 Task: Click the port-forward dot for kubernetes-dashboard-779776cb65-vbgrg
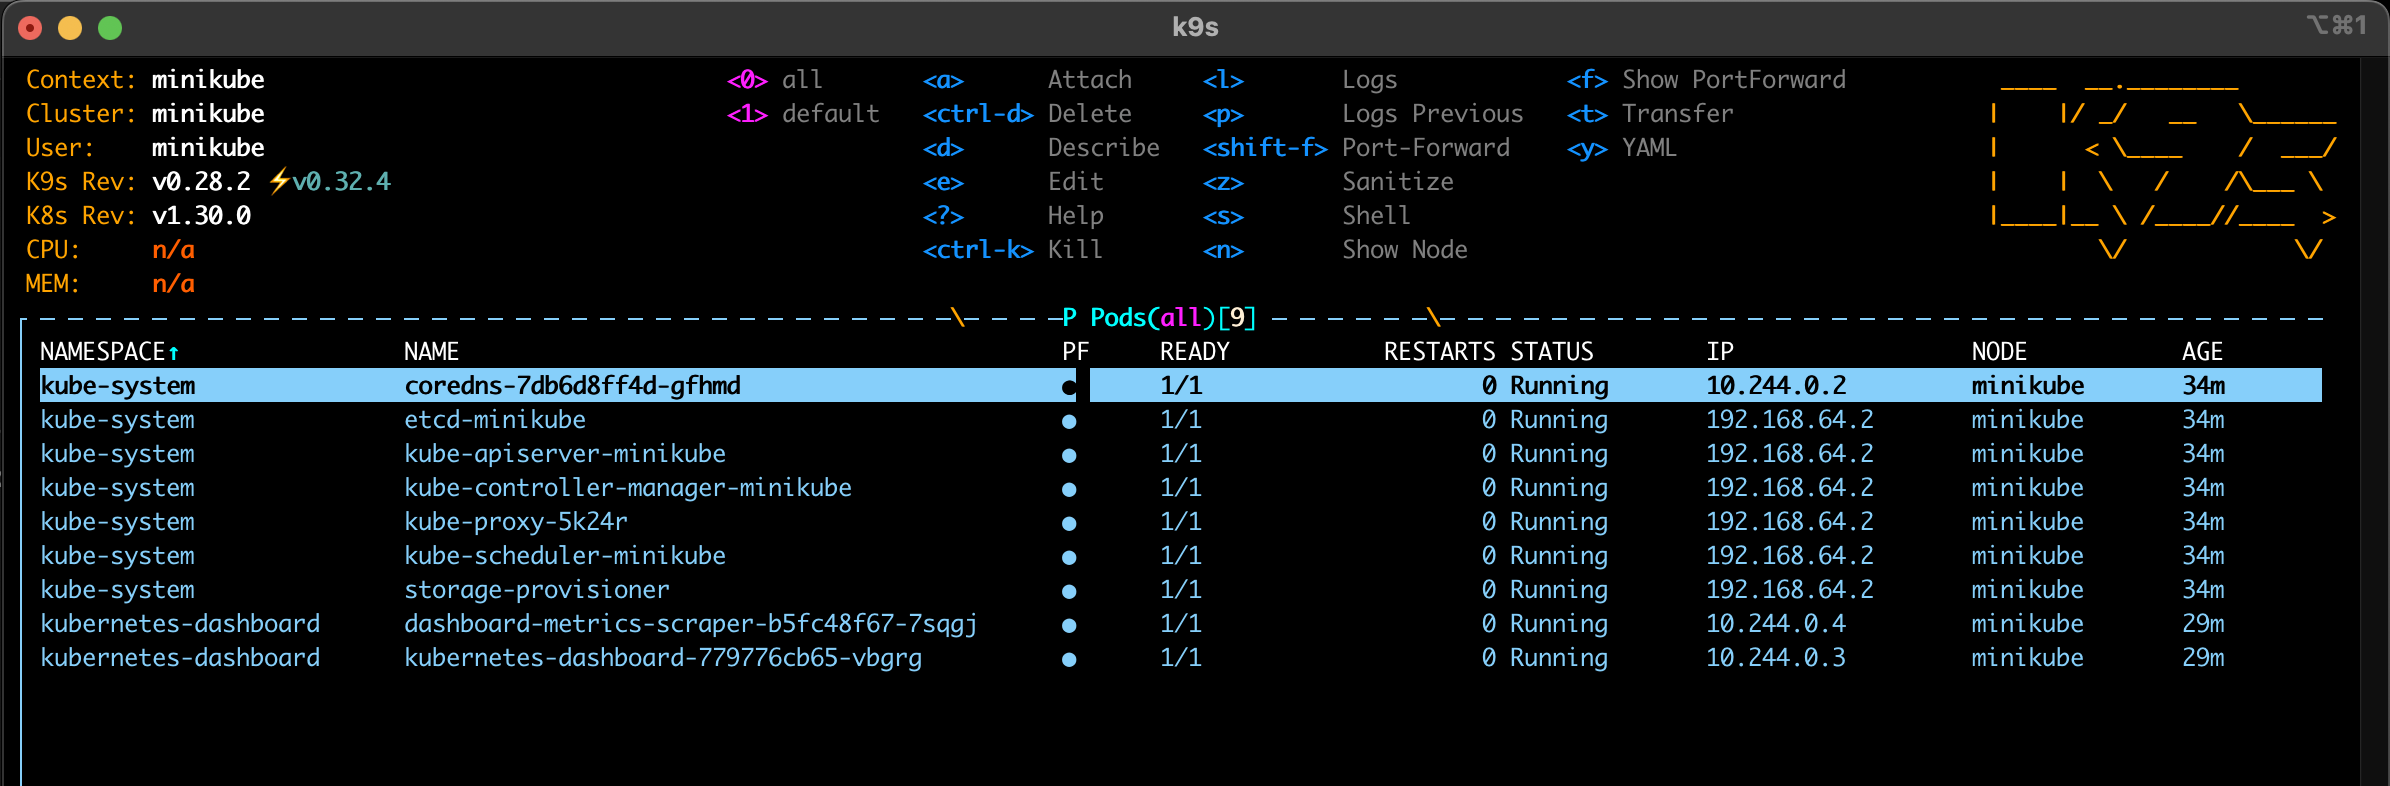[x=1069, y=659]
